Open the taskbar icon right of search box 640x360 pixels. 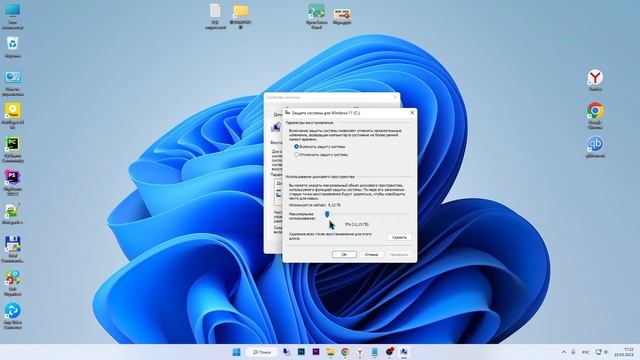tap(287, 352)
